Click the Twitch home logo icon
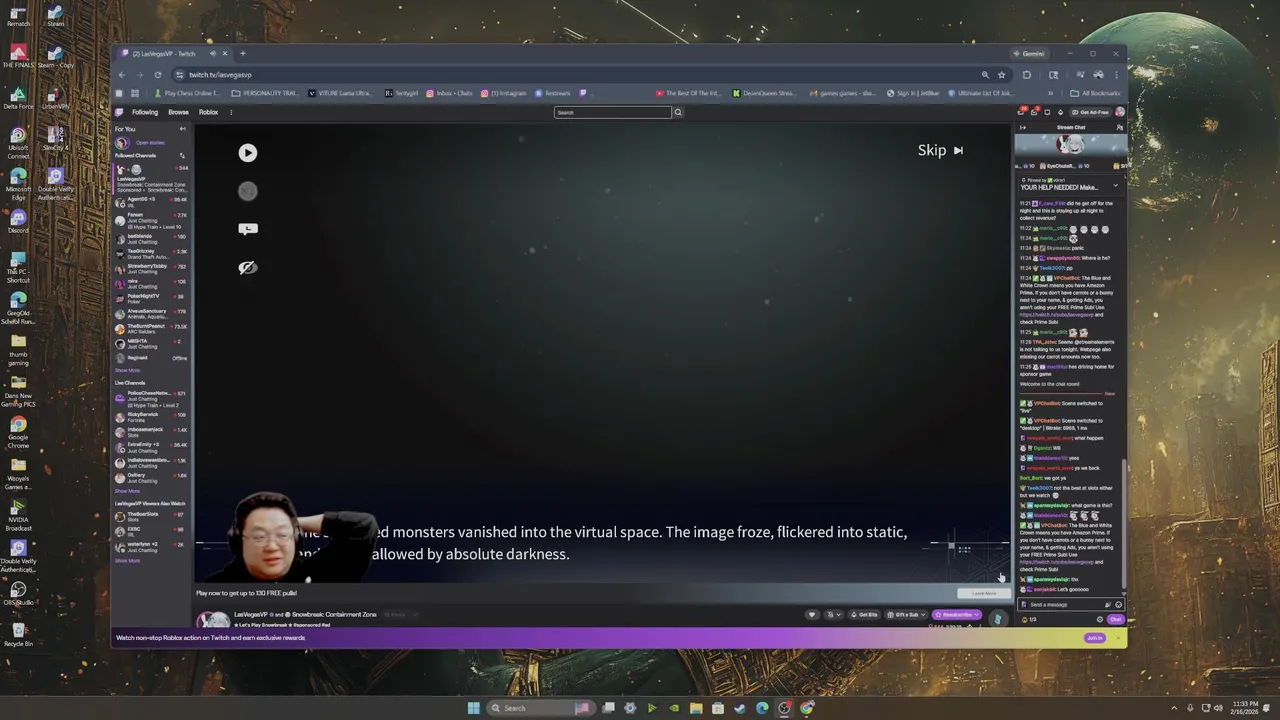Viewport: 1280px width, 720px height. click(x=119, y=112)
